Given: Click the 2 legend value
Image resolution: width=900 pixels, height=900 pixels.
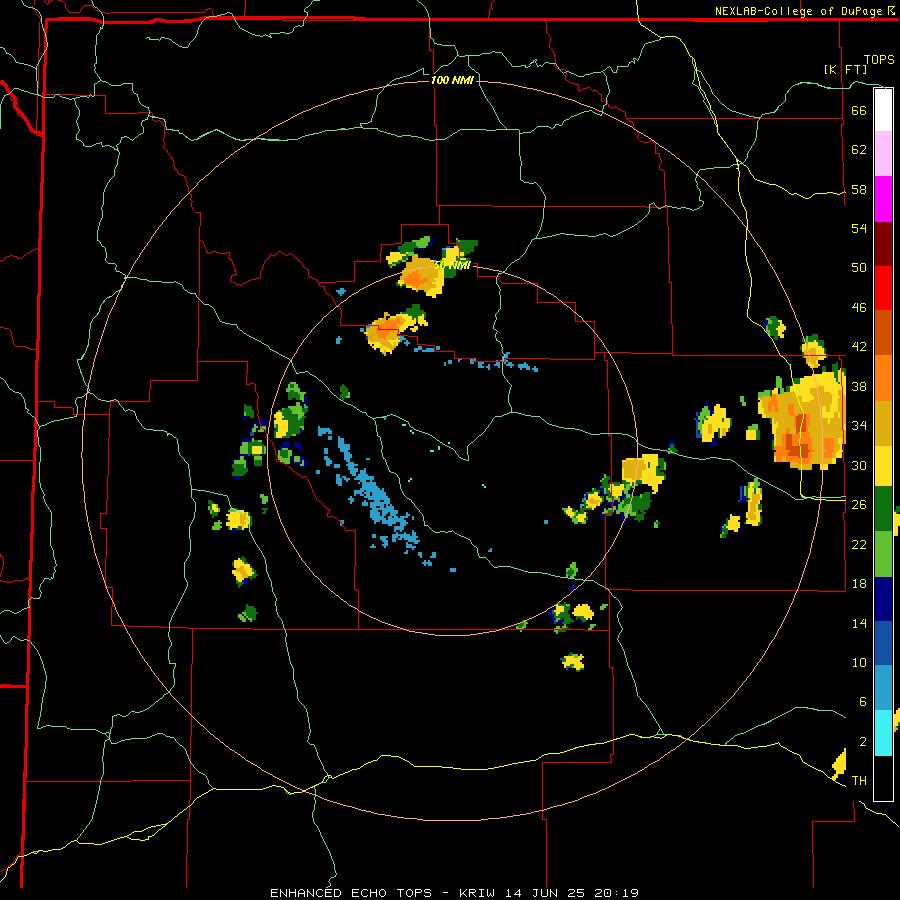Looking at the screenshot, I should click(x=863, y=742).
